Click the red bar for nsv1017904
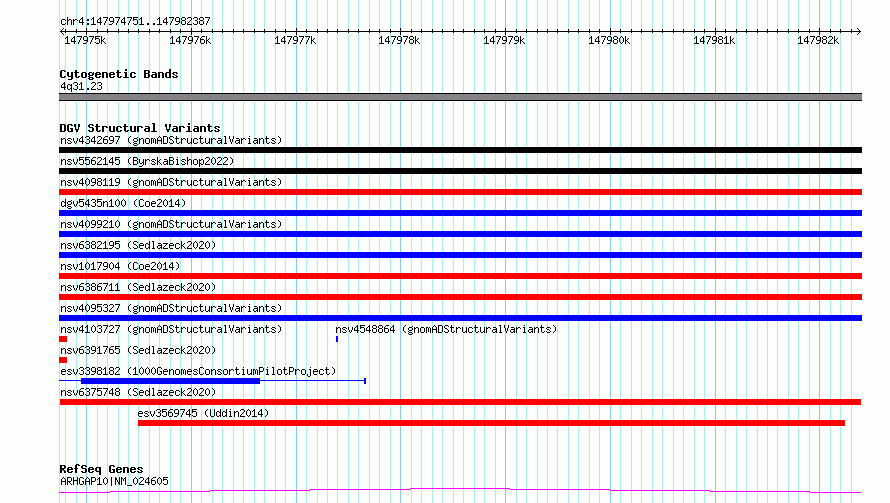The height and width of the screenshot is (503, 890). coord(460,276)
